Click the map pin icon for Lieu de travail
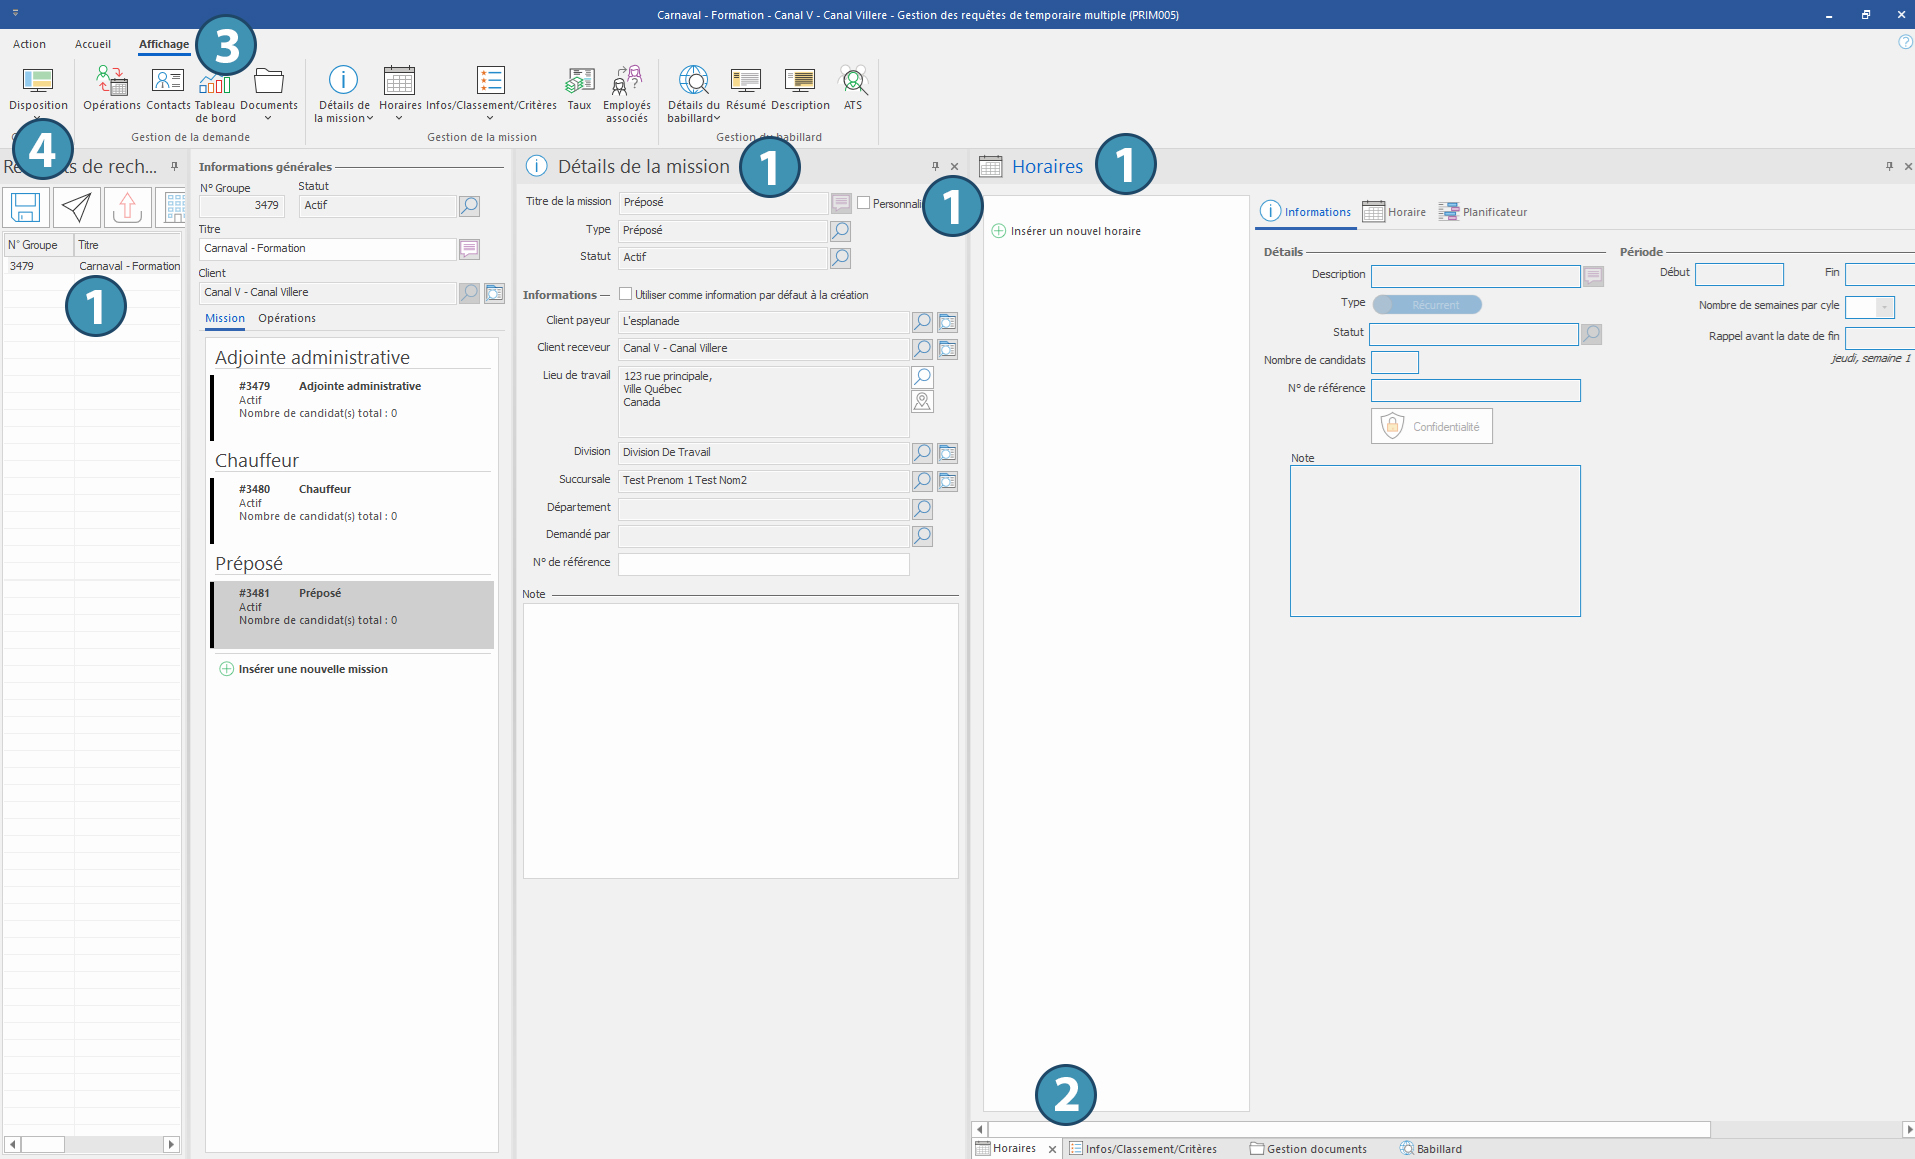The image size is (1915, 1159). [x=922, y=402]
